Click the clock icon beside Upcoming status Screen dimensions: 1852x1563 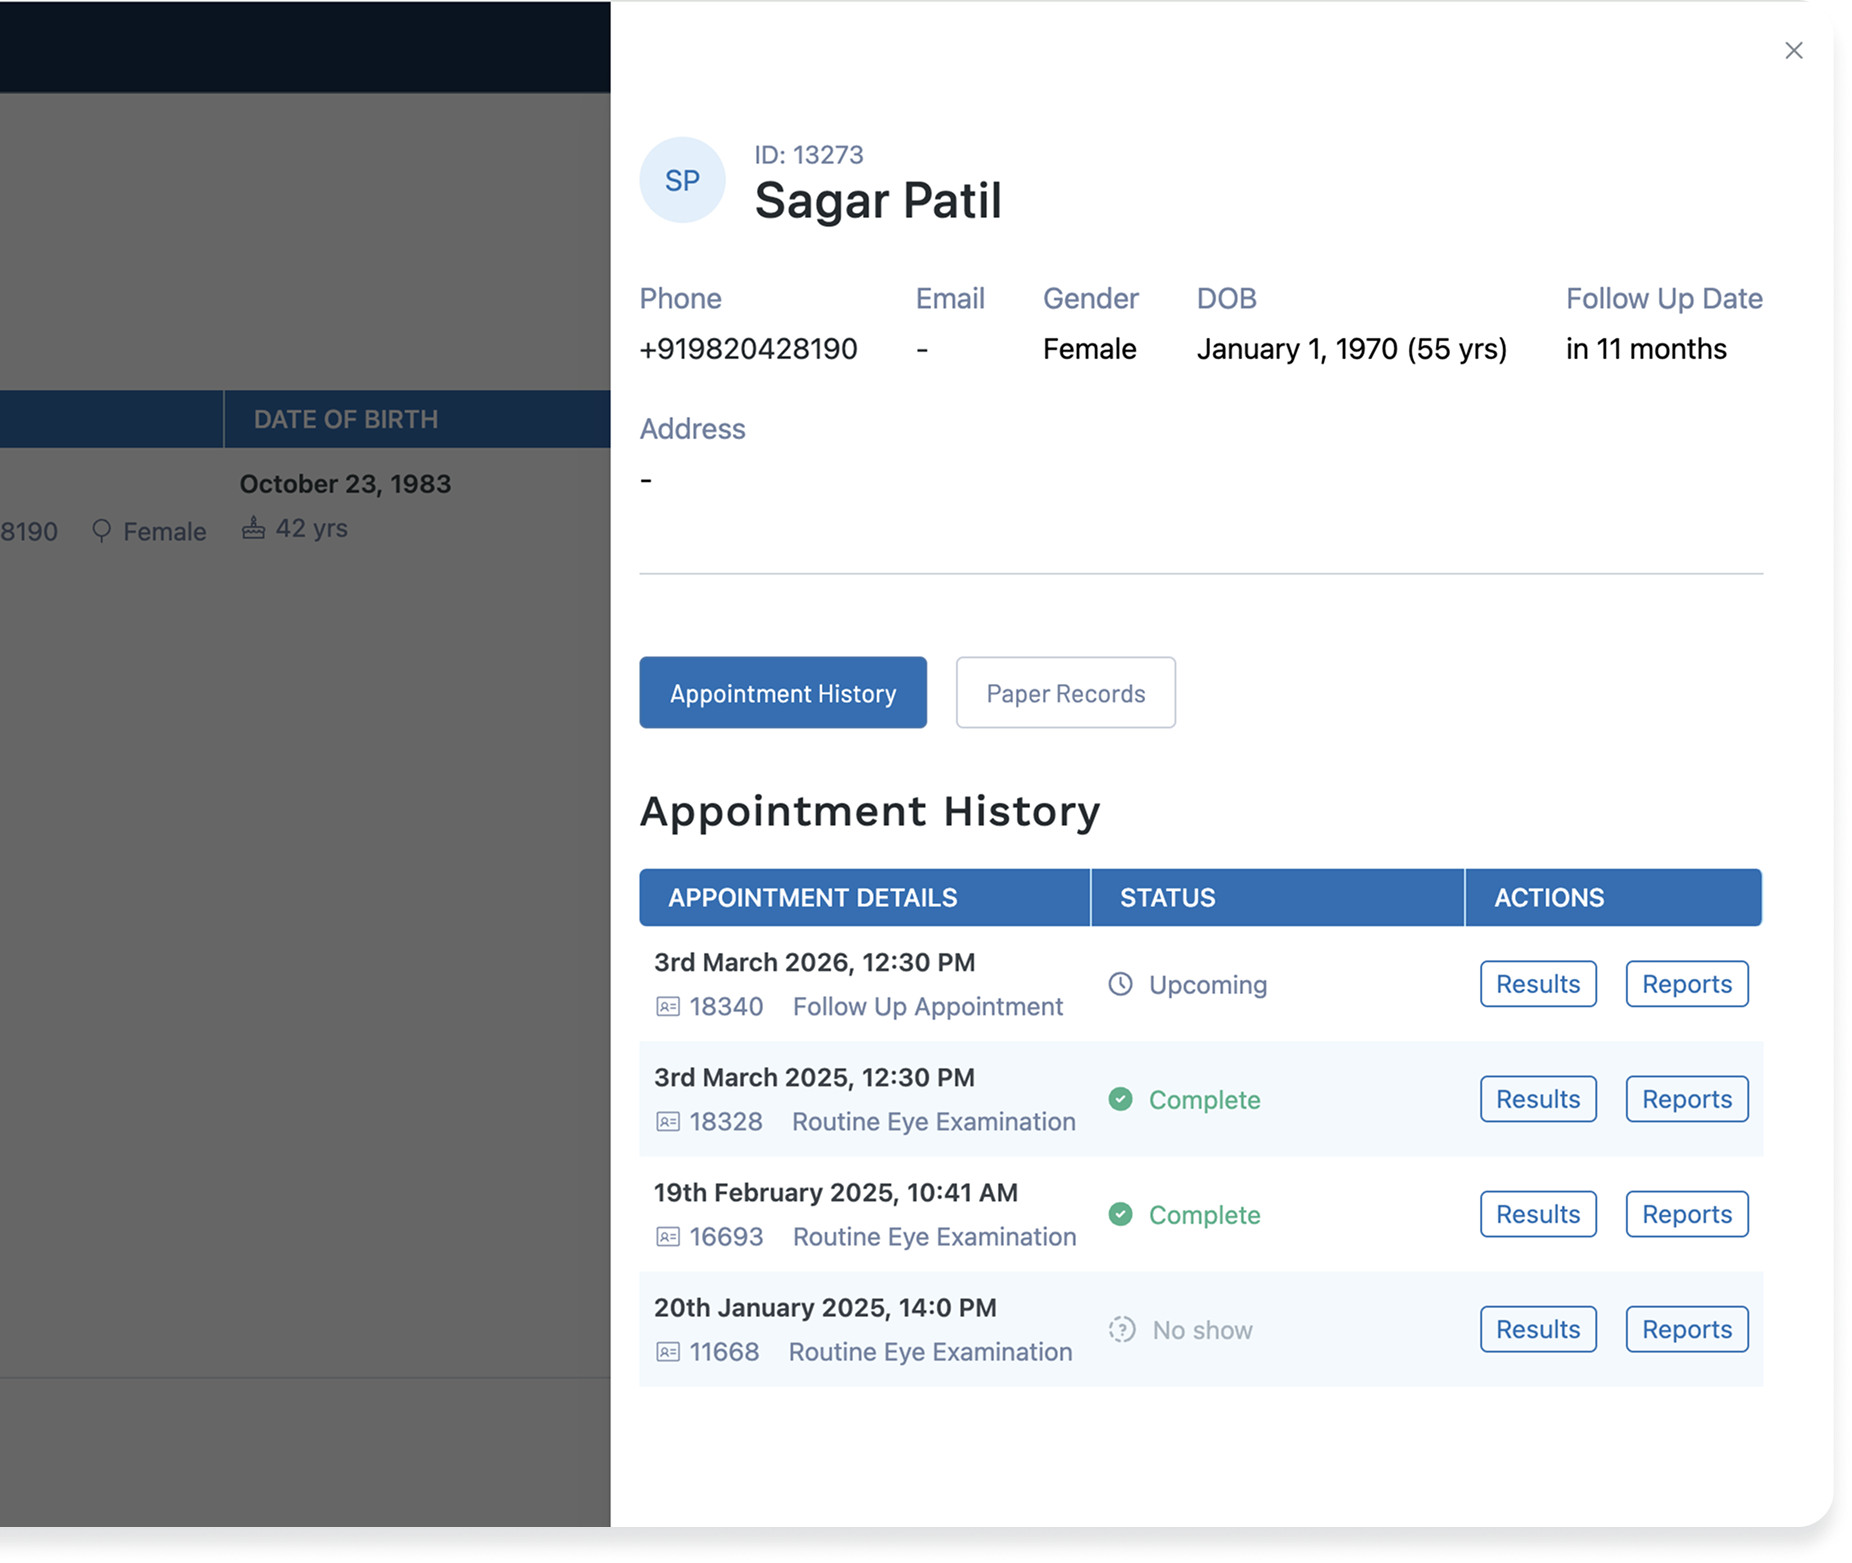(1123, 984)
